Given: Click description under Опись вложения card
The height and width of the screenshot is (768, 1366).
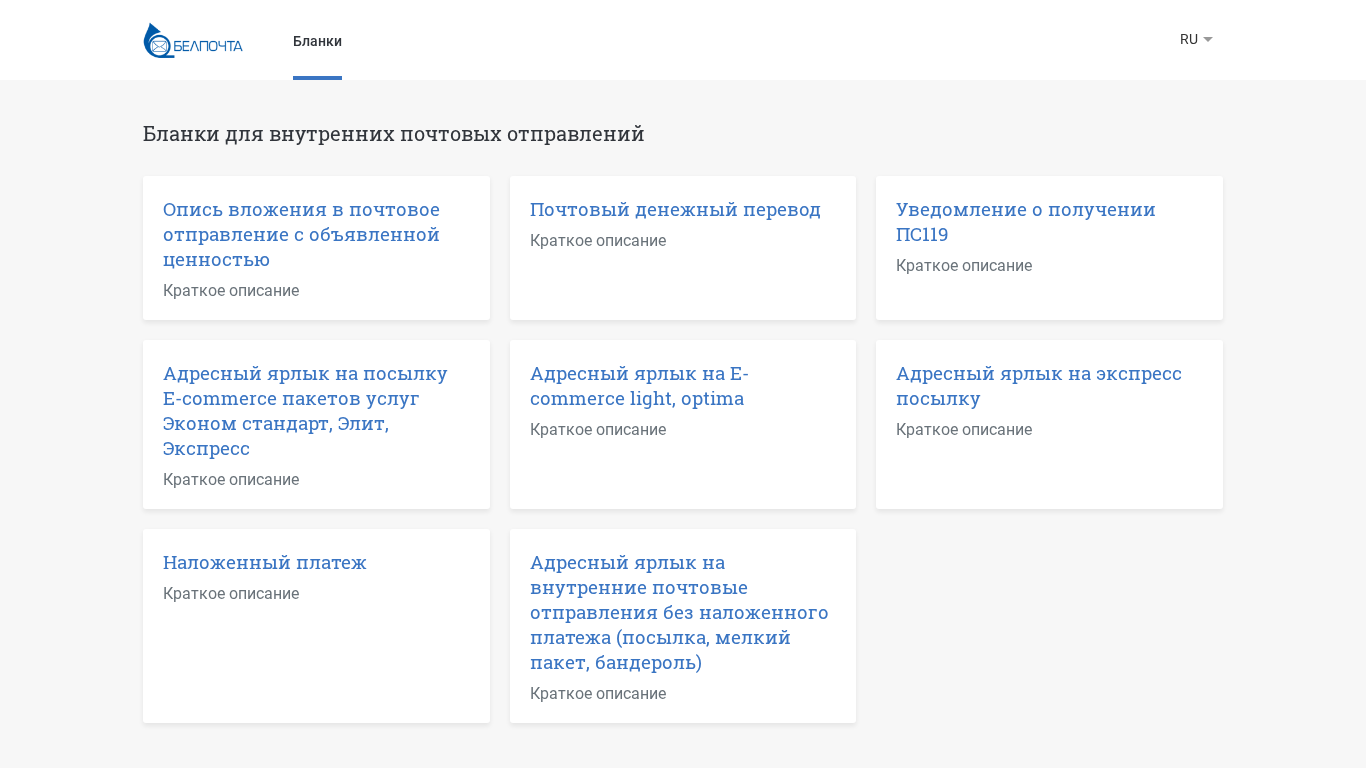Looking at the screenshot, I should pyautogui.click(x=231, y=291).
